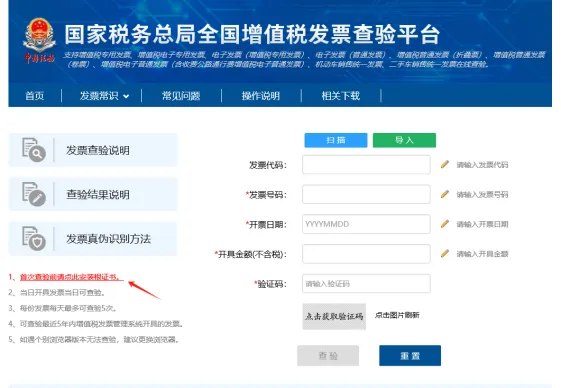Click the blue 扫描 button
561x388 pixels.
pyautogui.click(x=336, y=140)
